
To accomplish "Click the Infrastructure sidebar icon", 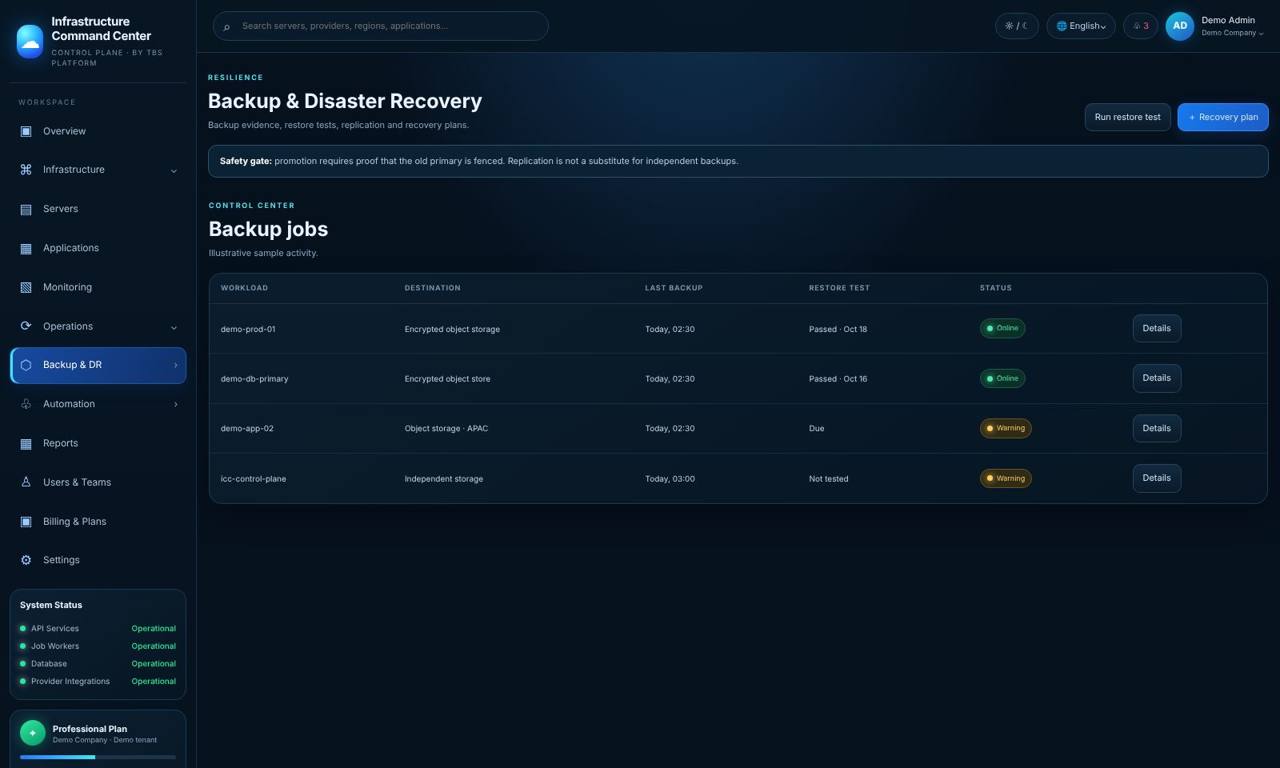I will 26,170.
